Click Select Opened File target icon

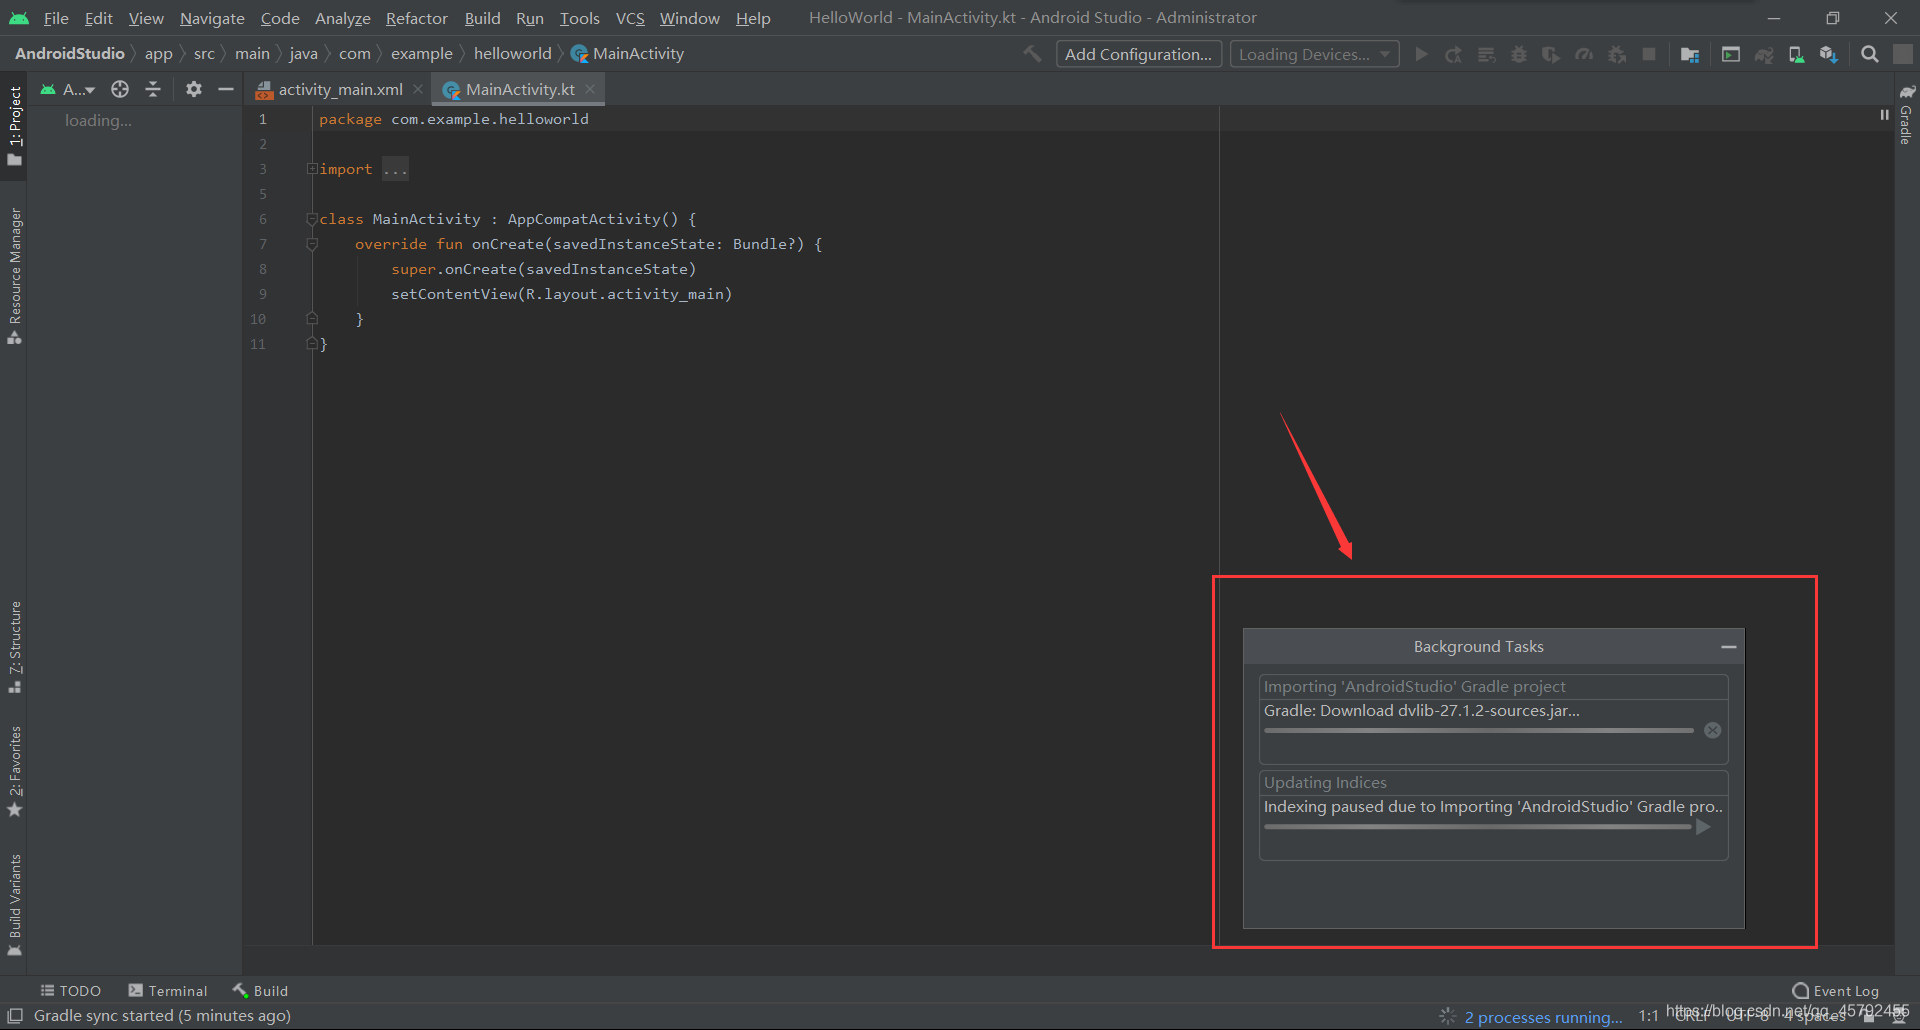(x=120, y=89)
